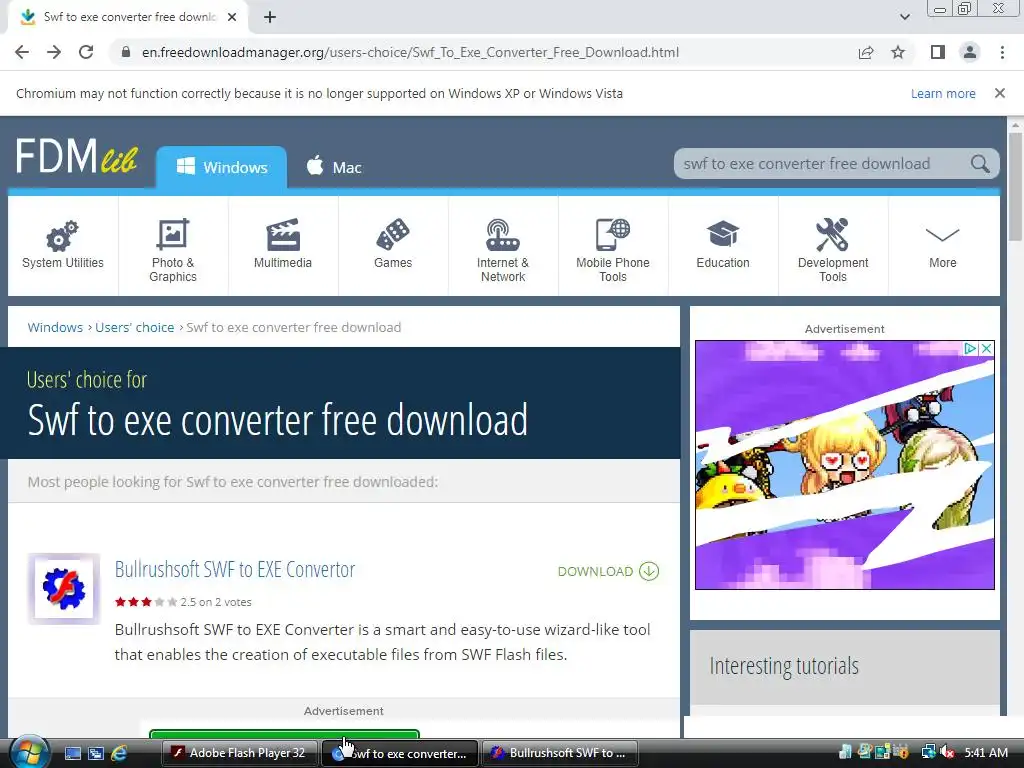The height and width of the screenshot is (768, 1024).
Task: Click the AdChoices triangle icon
Action: (971, 349)
